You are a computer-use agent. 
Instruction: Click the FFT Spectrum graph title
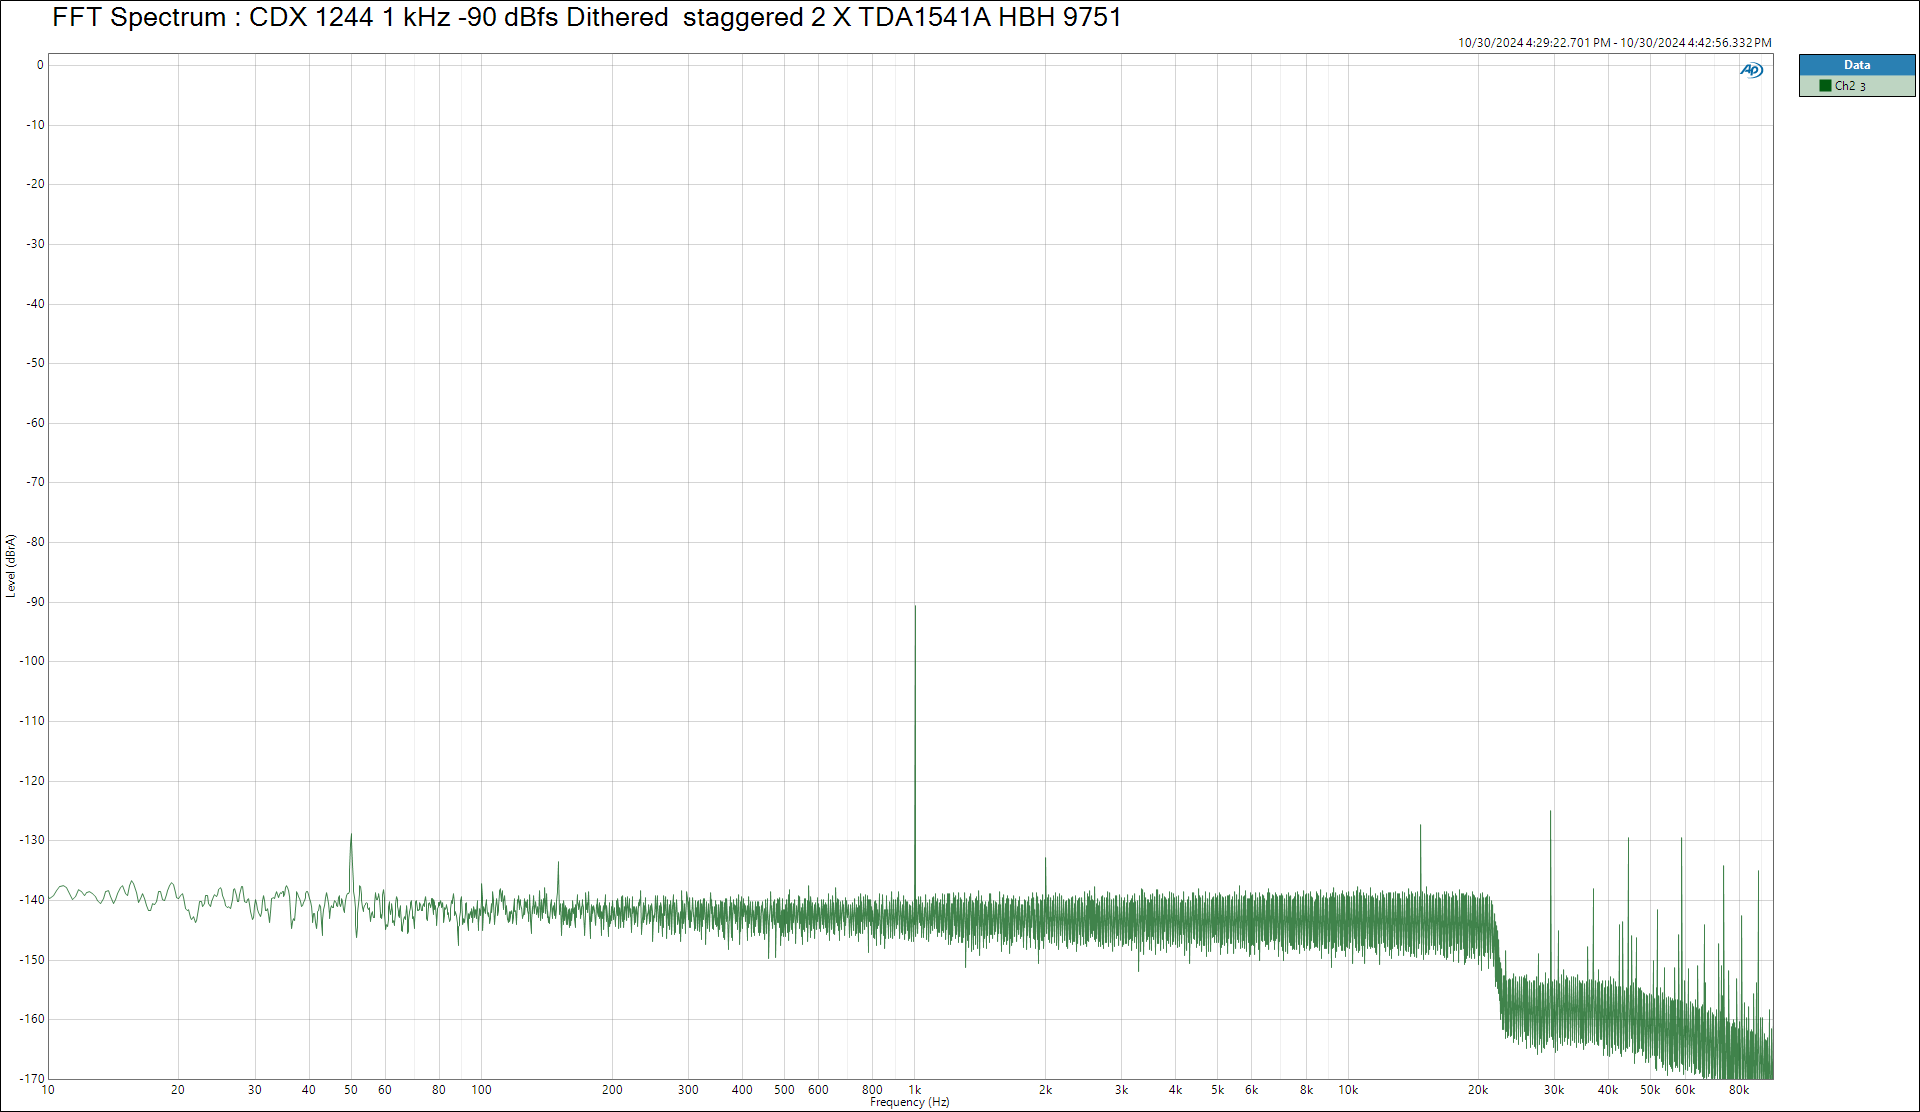(x=587, y=17)
